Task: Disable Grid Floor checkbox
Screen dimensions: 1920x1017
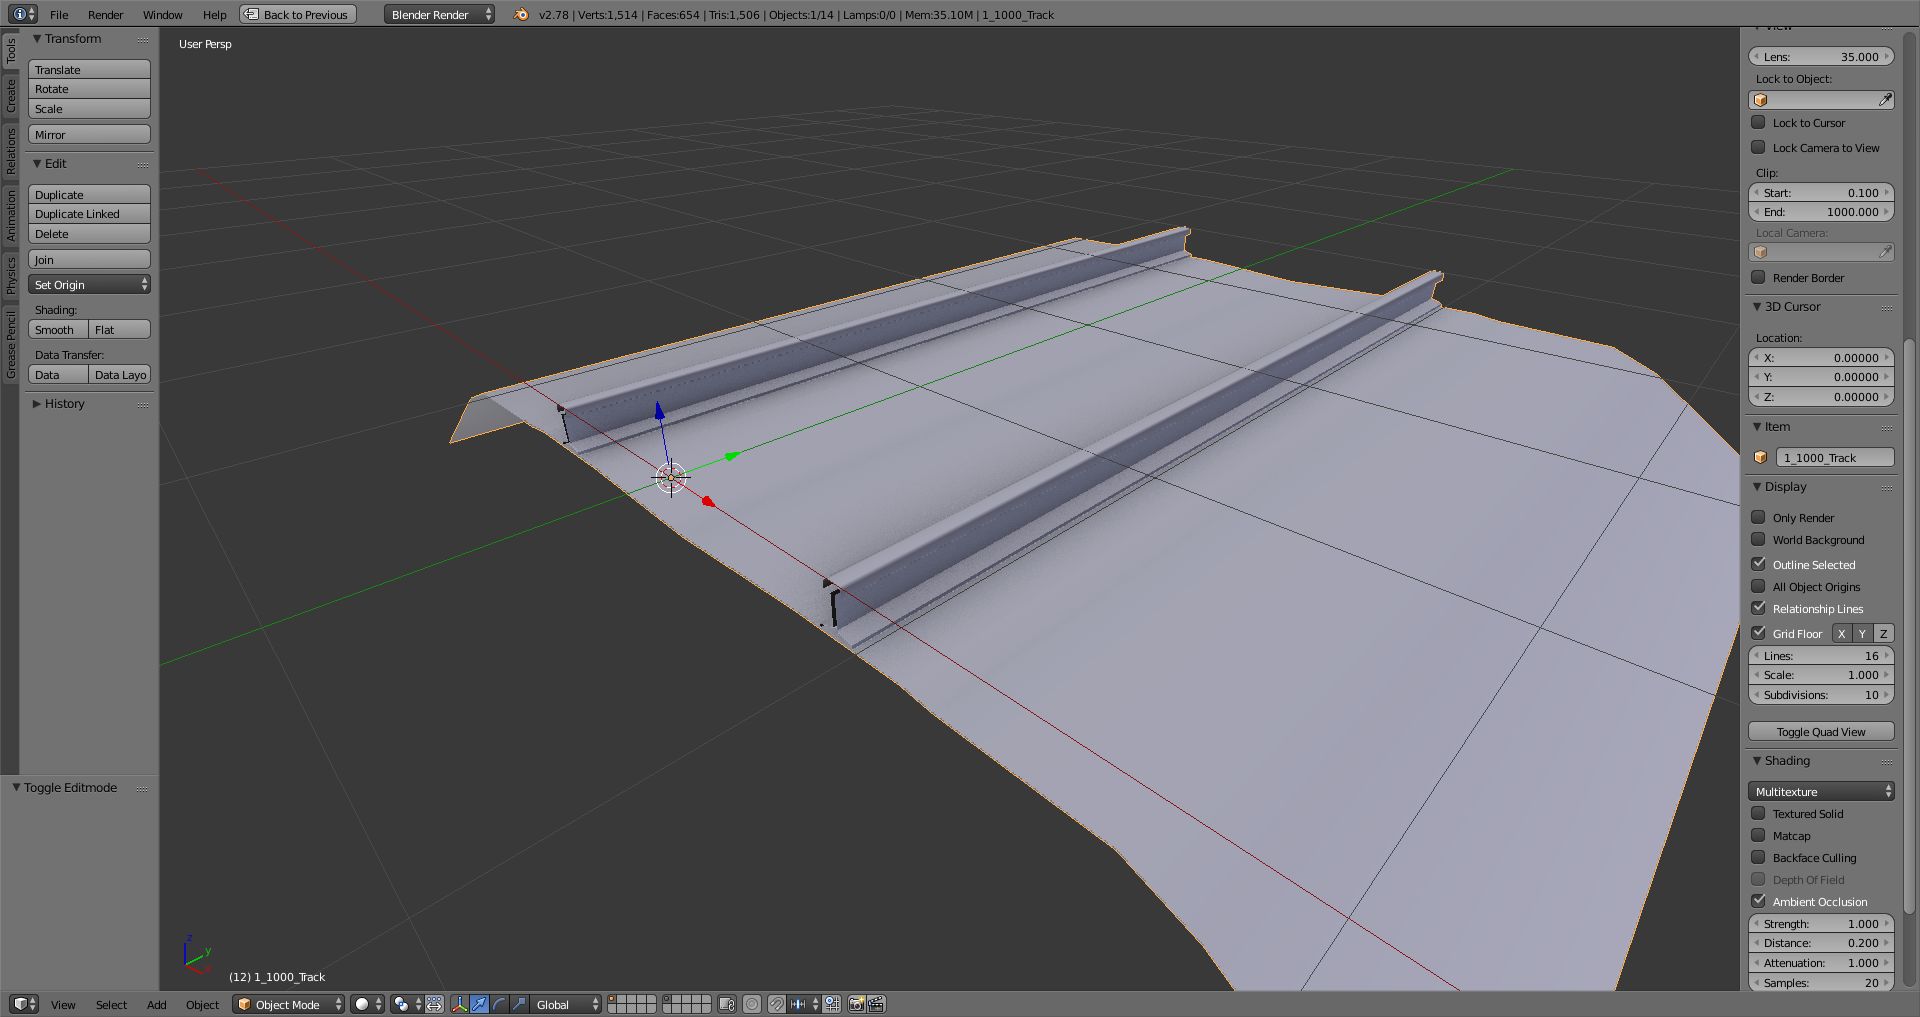Action: [x=1758, y=633]
